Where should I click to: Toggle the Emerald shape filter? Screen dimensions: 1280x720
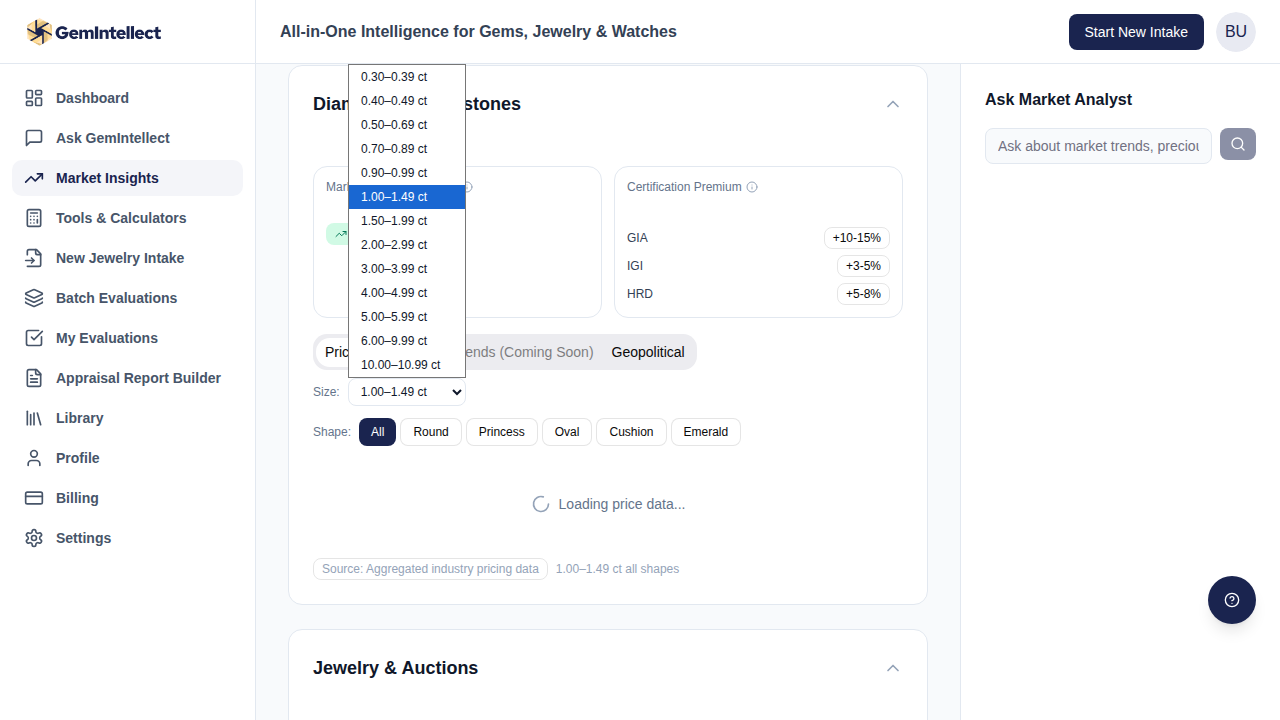(x=705, y=432)
